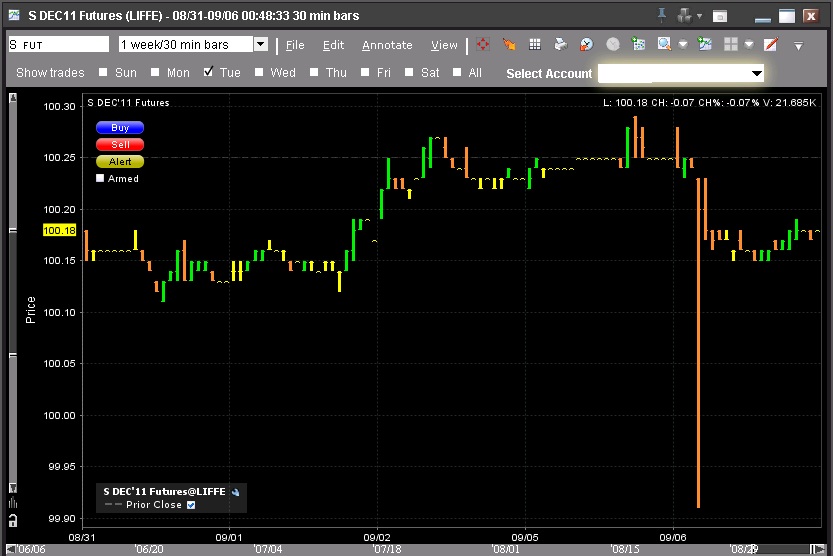833x556 pixels.
Task: Click the magnifying glass zoom icon
Action: click(664, 45)
